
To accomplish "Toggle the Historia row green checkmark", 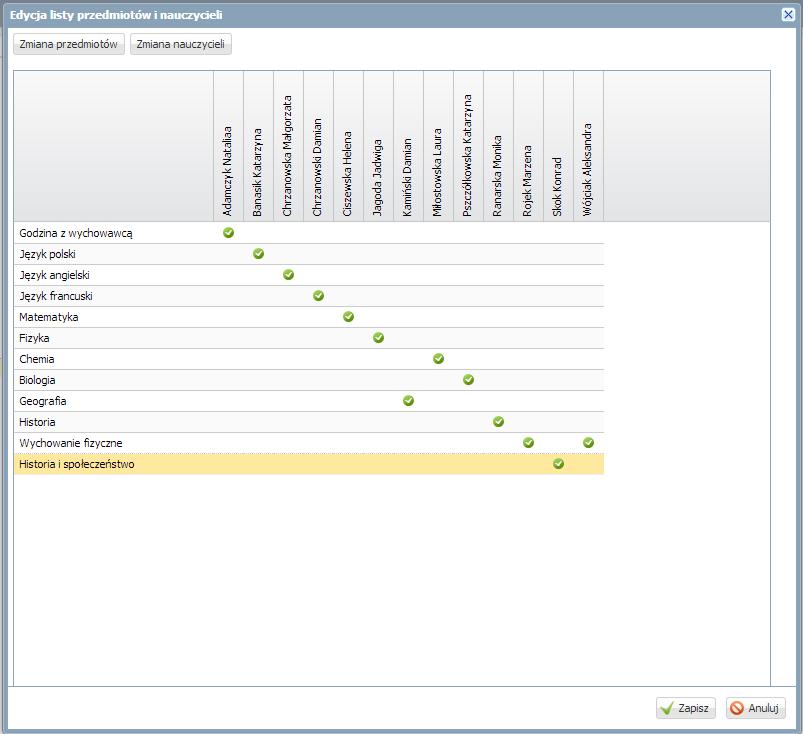I will point(498,422).
